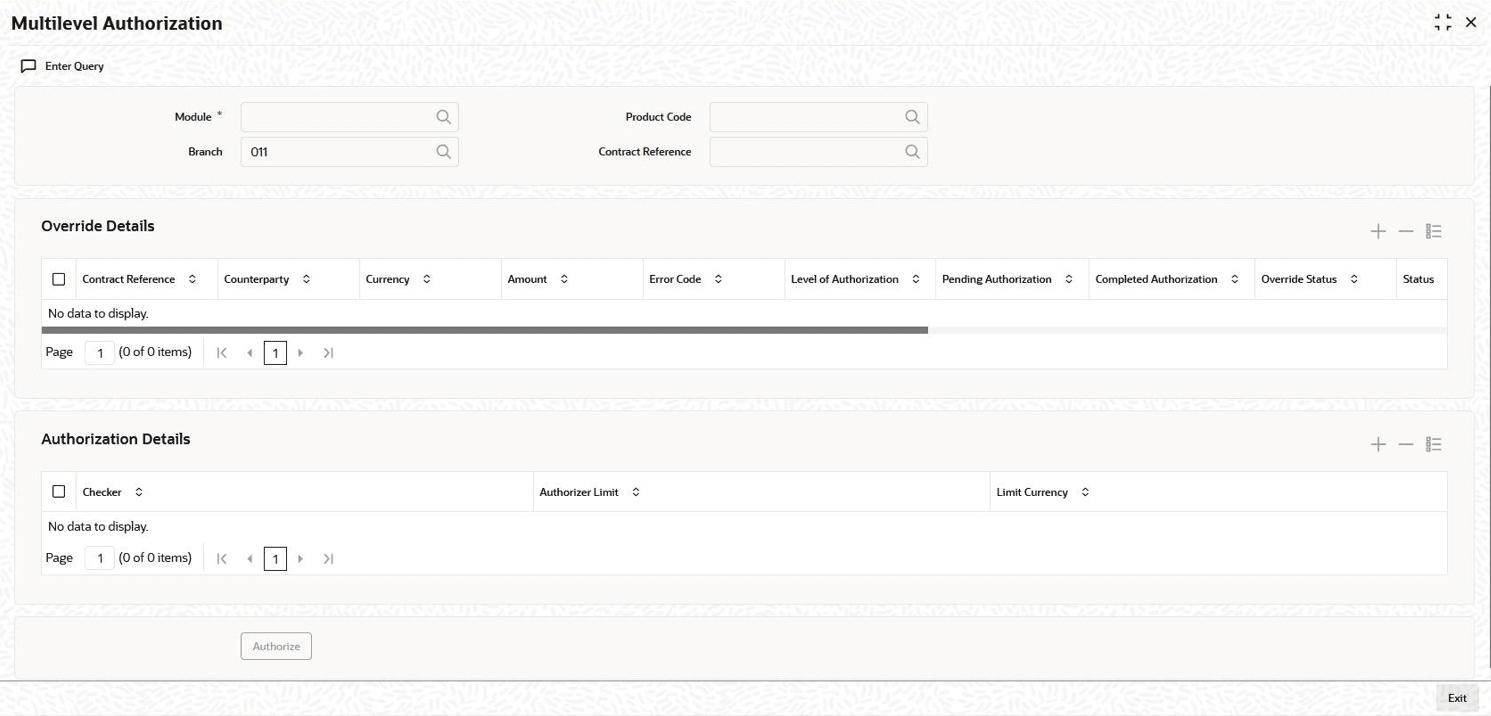The width and height of the screenshot is (1491, 716).
Task: Click the Product Code input field
Action: (x=818, y=117)
